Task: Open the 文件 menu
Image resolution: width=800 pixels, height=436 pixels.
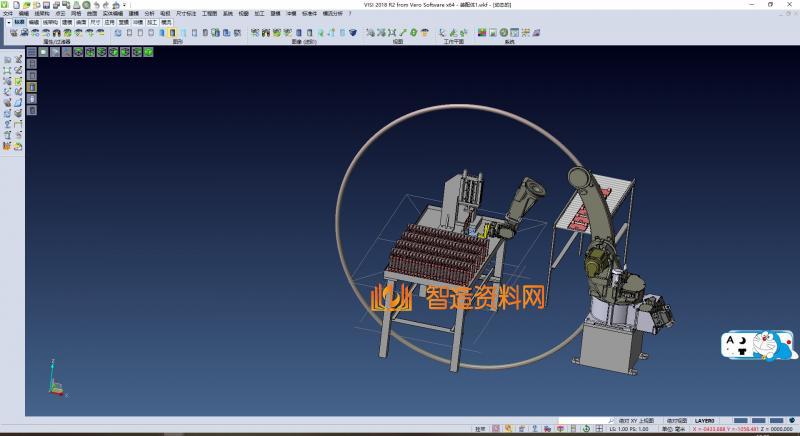Action: coord(8,13)
